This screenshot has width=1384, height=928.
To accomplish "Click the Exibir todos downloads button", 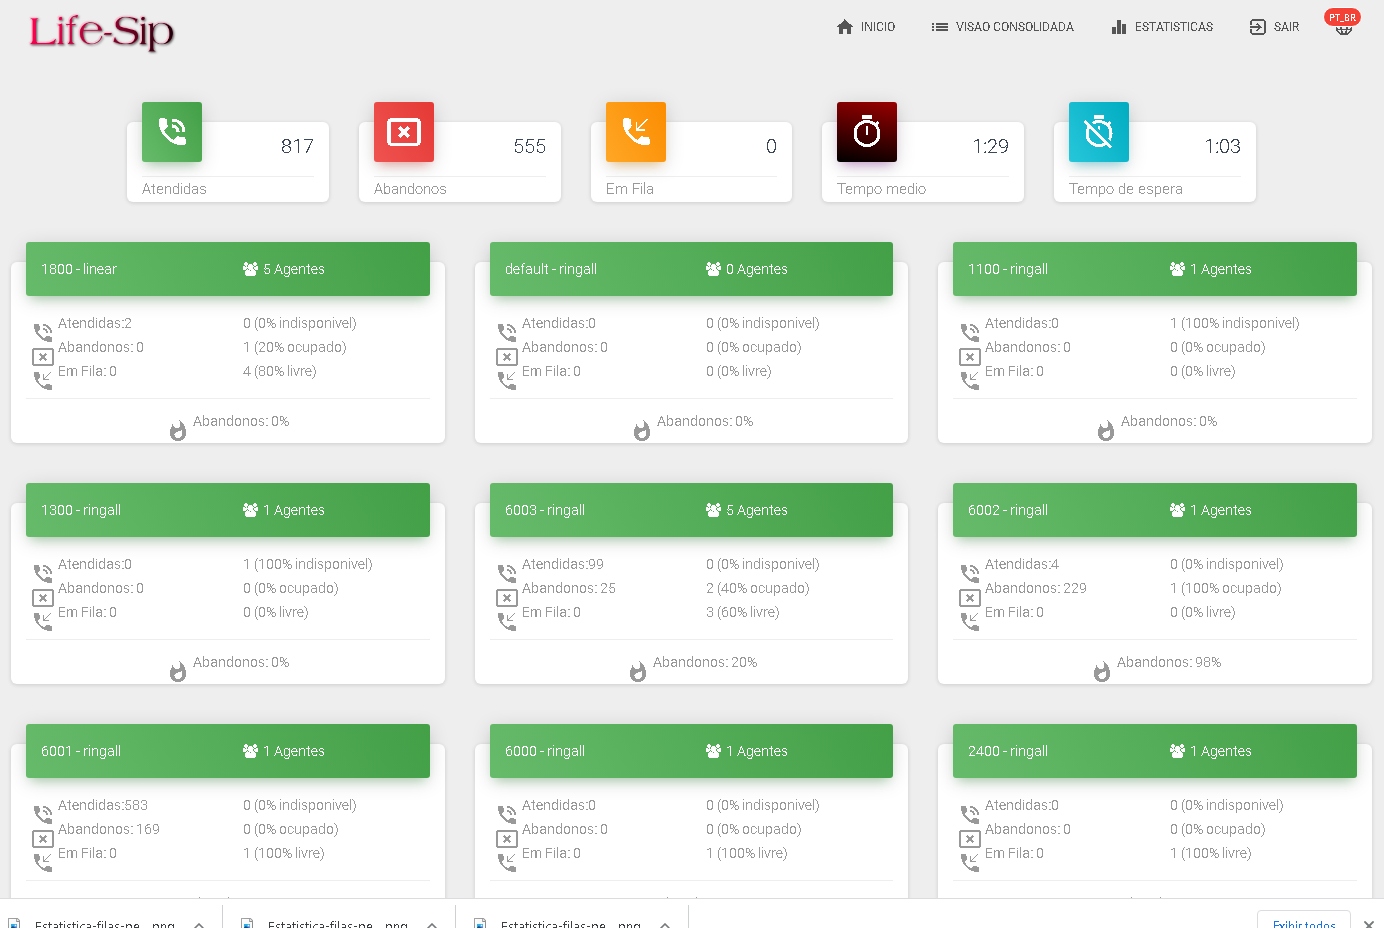I will pos(1303,922).
